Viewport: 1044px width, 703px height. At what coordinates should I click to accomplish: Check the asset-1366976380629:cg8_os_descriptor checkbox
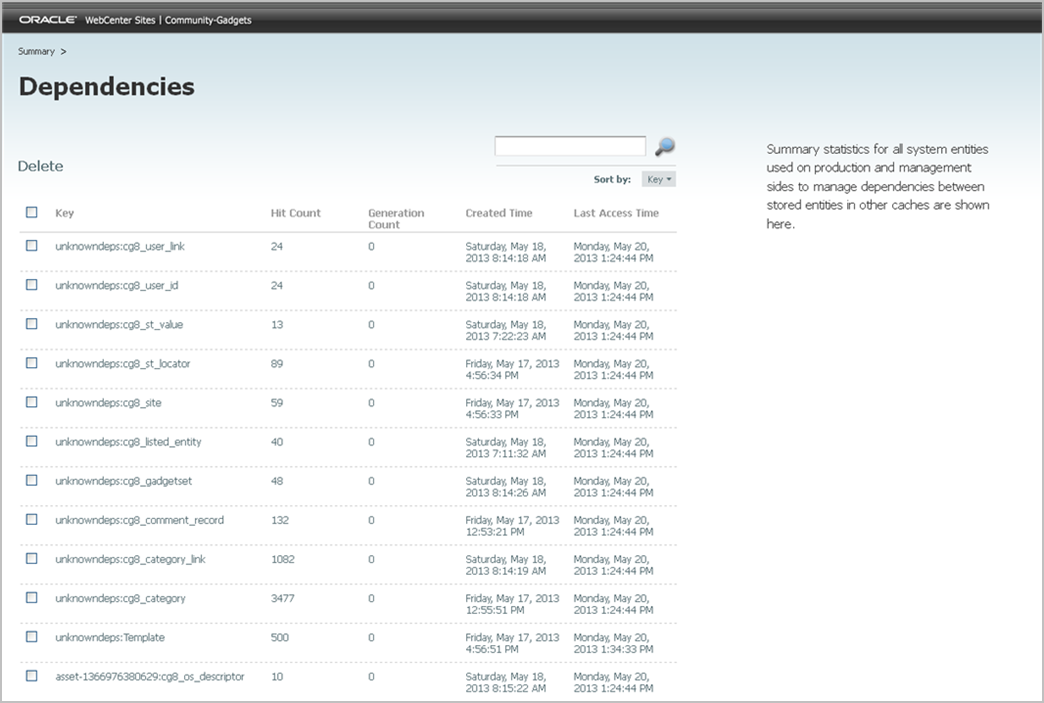[31, 676]
